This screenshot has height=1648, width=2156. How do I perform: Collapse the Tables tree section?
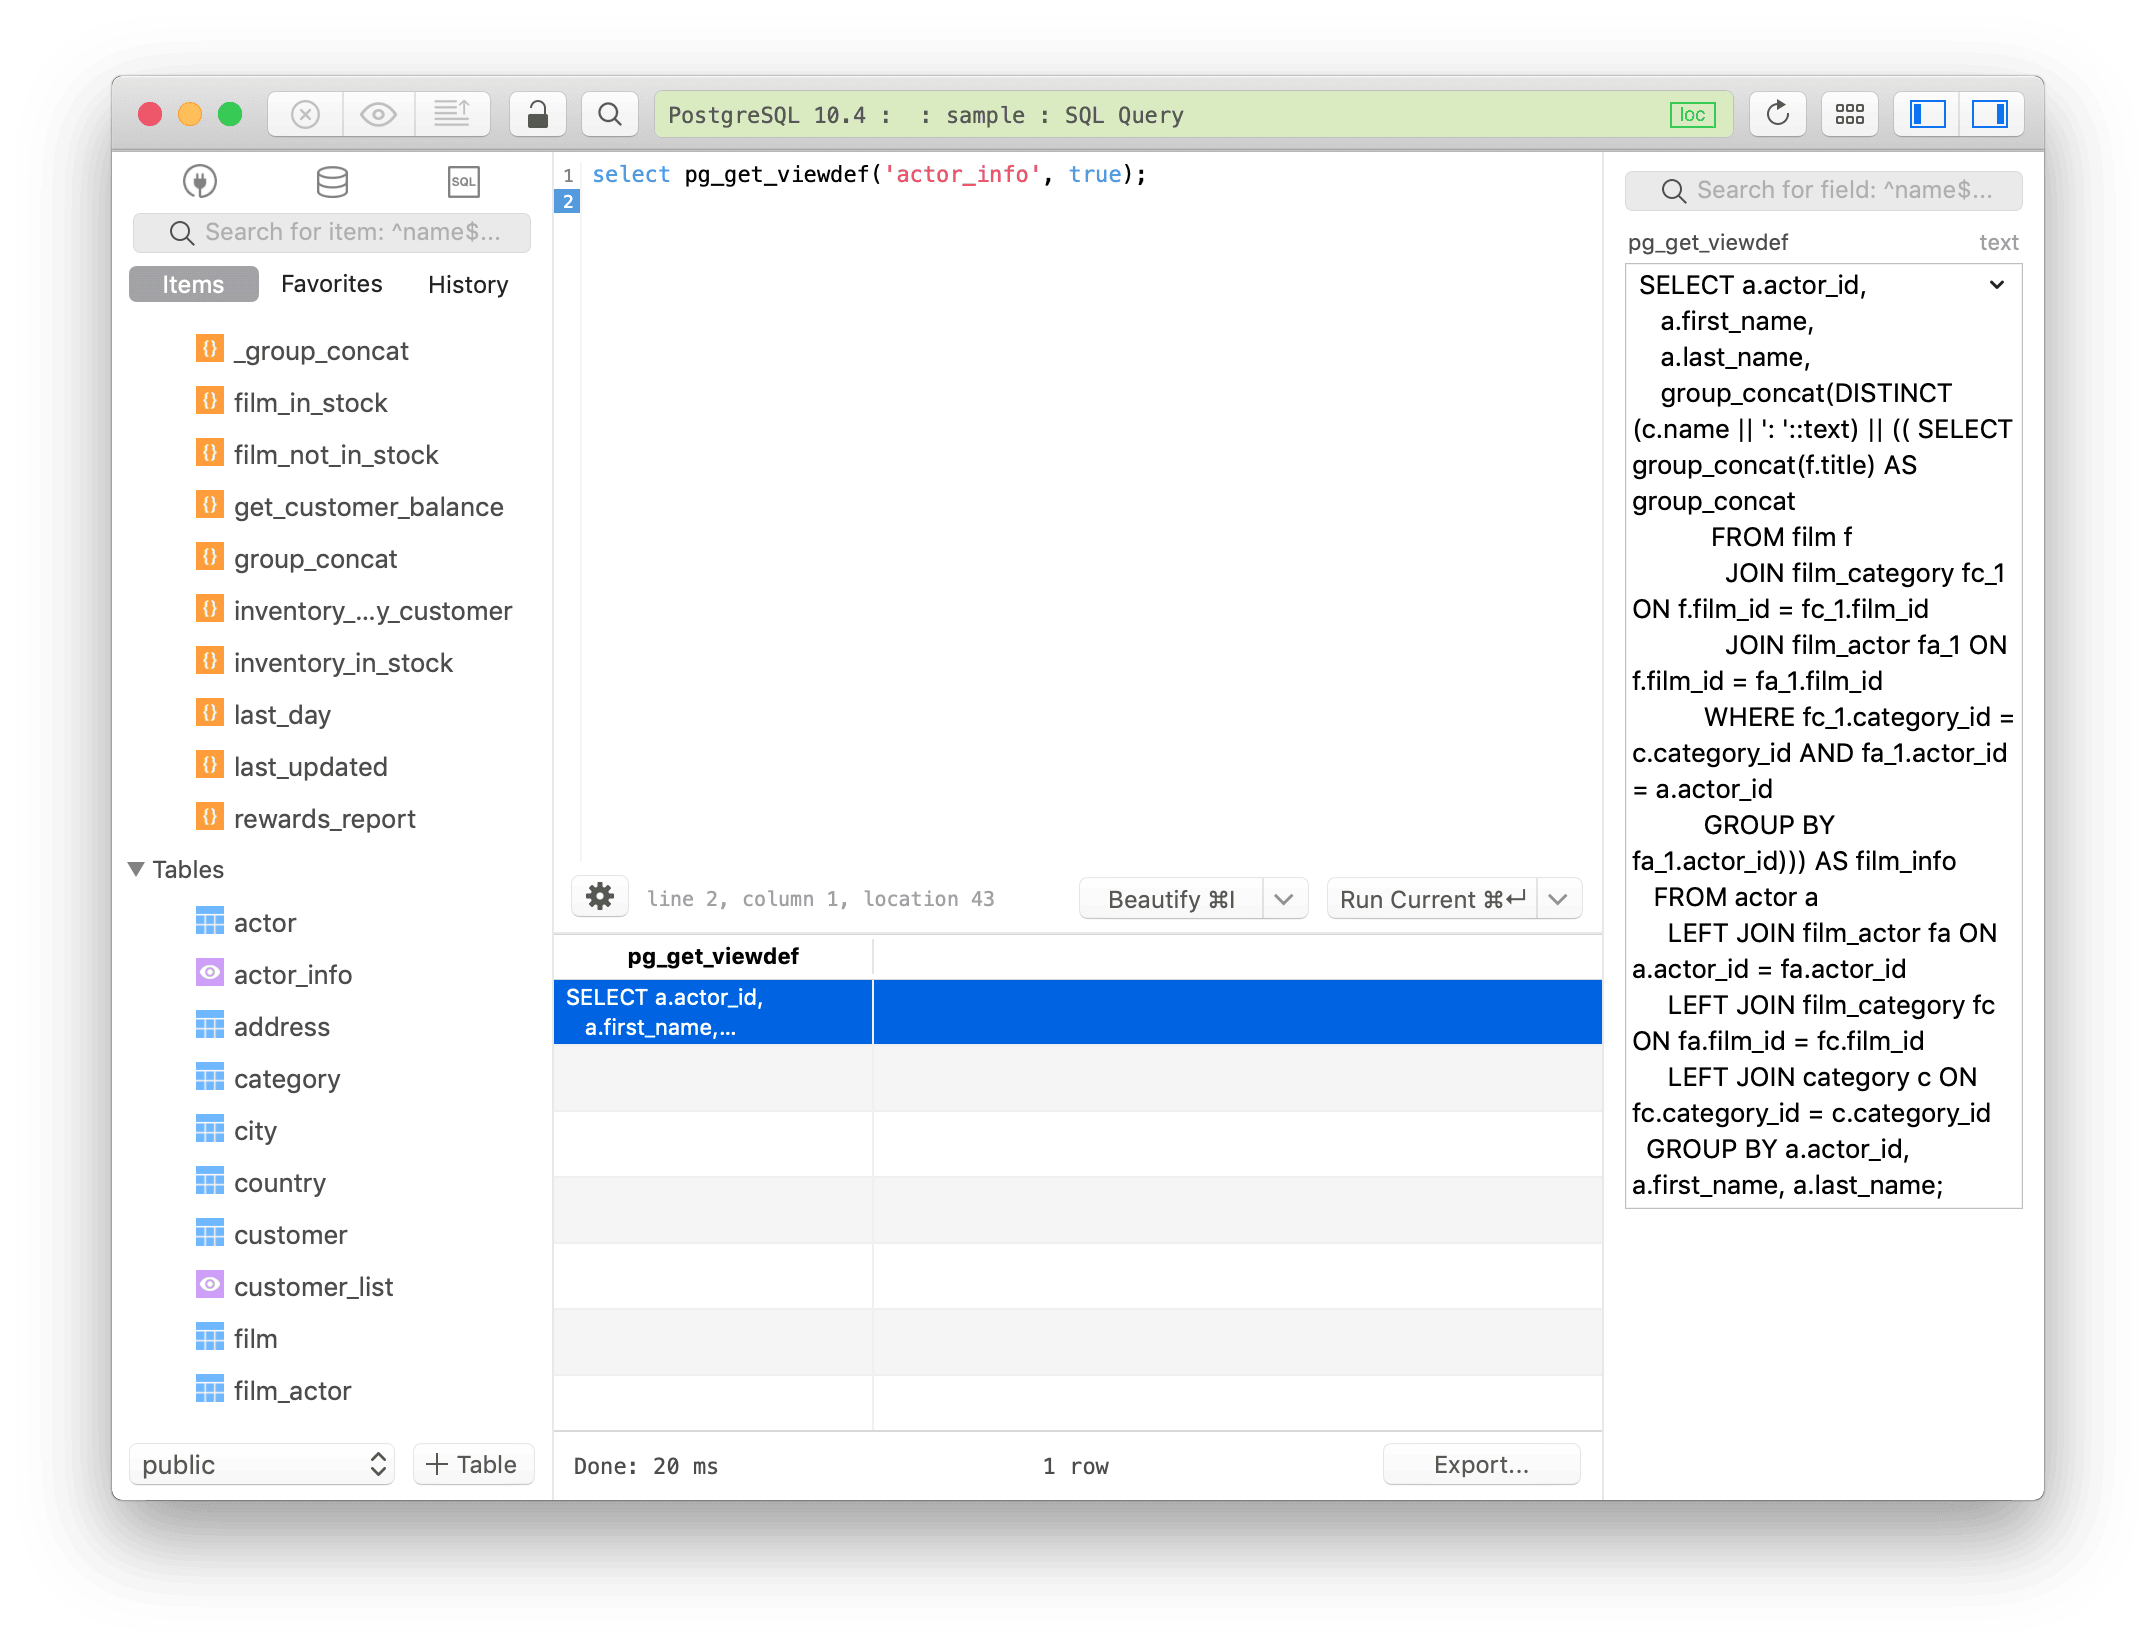136,869
